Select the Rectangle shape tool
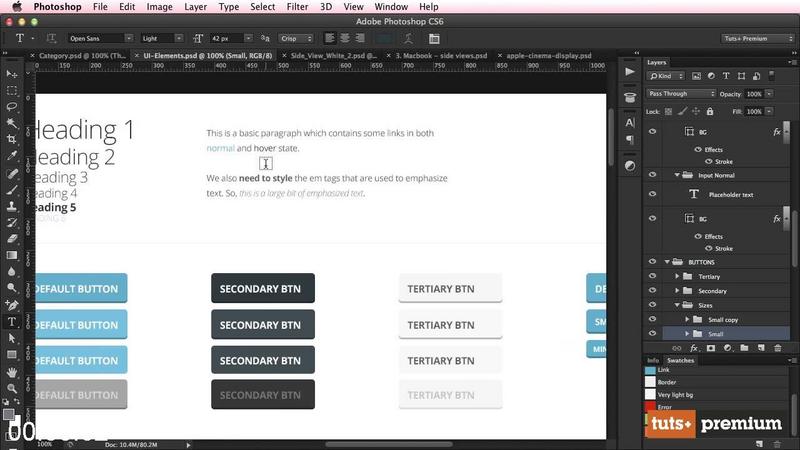 click(12, 354)
